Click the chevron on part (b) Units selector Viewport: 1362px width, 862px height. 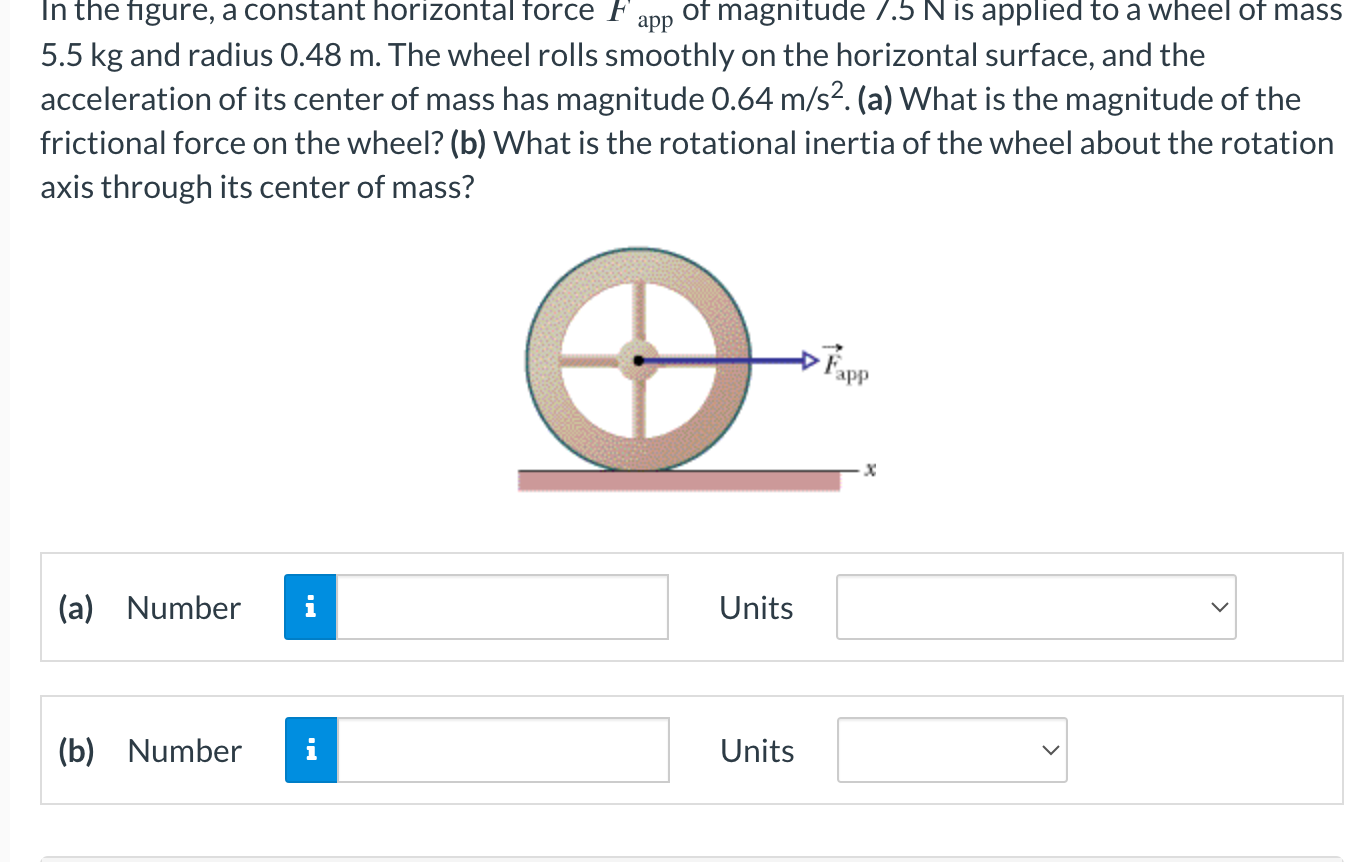[x=1048, y=749]
